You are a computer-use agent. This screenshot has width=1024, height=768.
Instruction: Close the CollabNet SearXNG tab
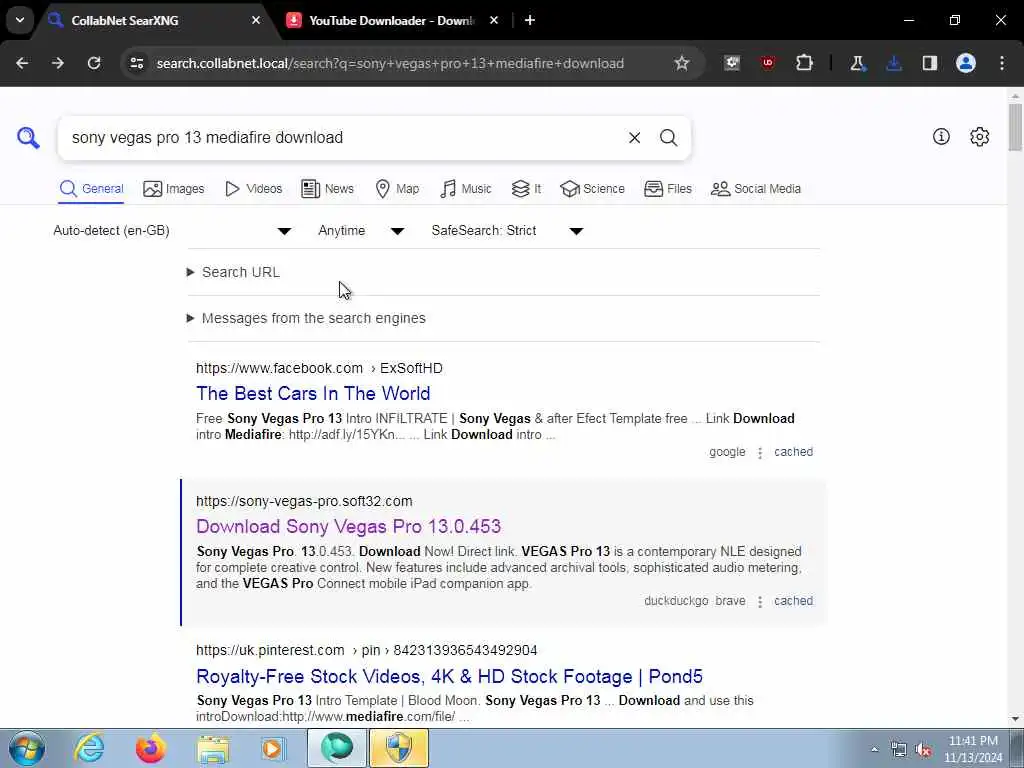pyautogui.click(x=256, y=20)
